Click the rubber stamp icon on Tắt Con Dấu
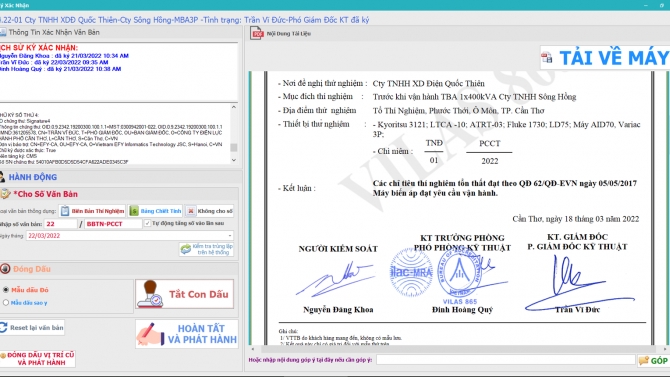Image resolution: width=670 pixels, height=377 pixels. [x=150, y=294]
